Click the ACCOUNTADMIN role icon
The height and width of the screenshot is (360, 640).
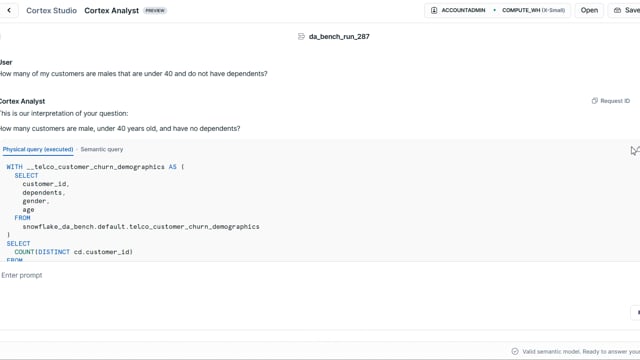pyautogui.click(x=434, y=10)
